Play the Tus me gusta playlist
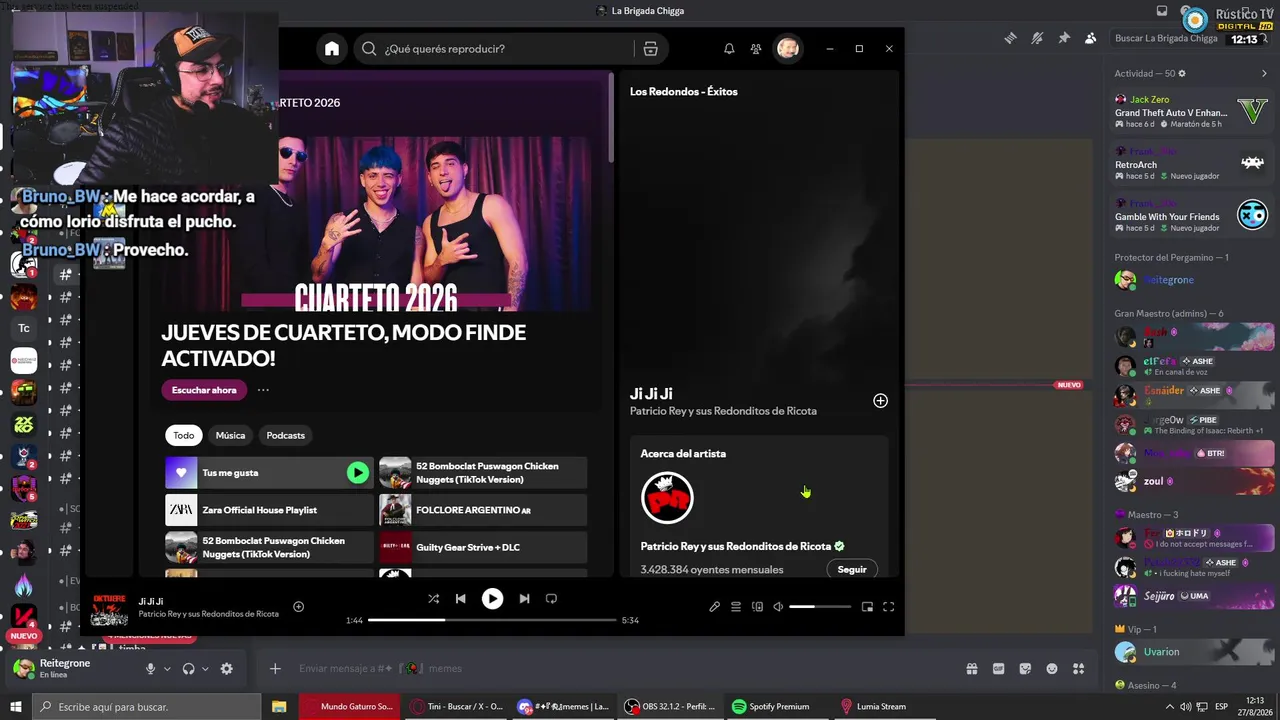Screen dimensions: 1280x720 click(357, 473)
